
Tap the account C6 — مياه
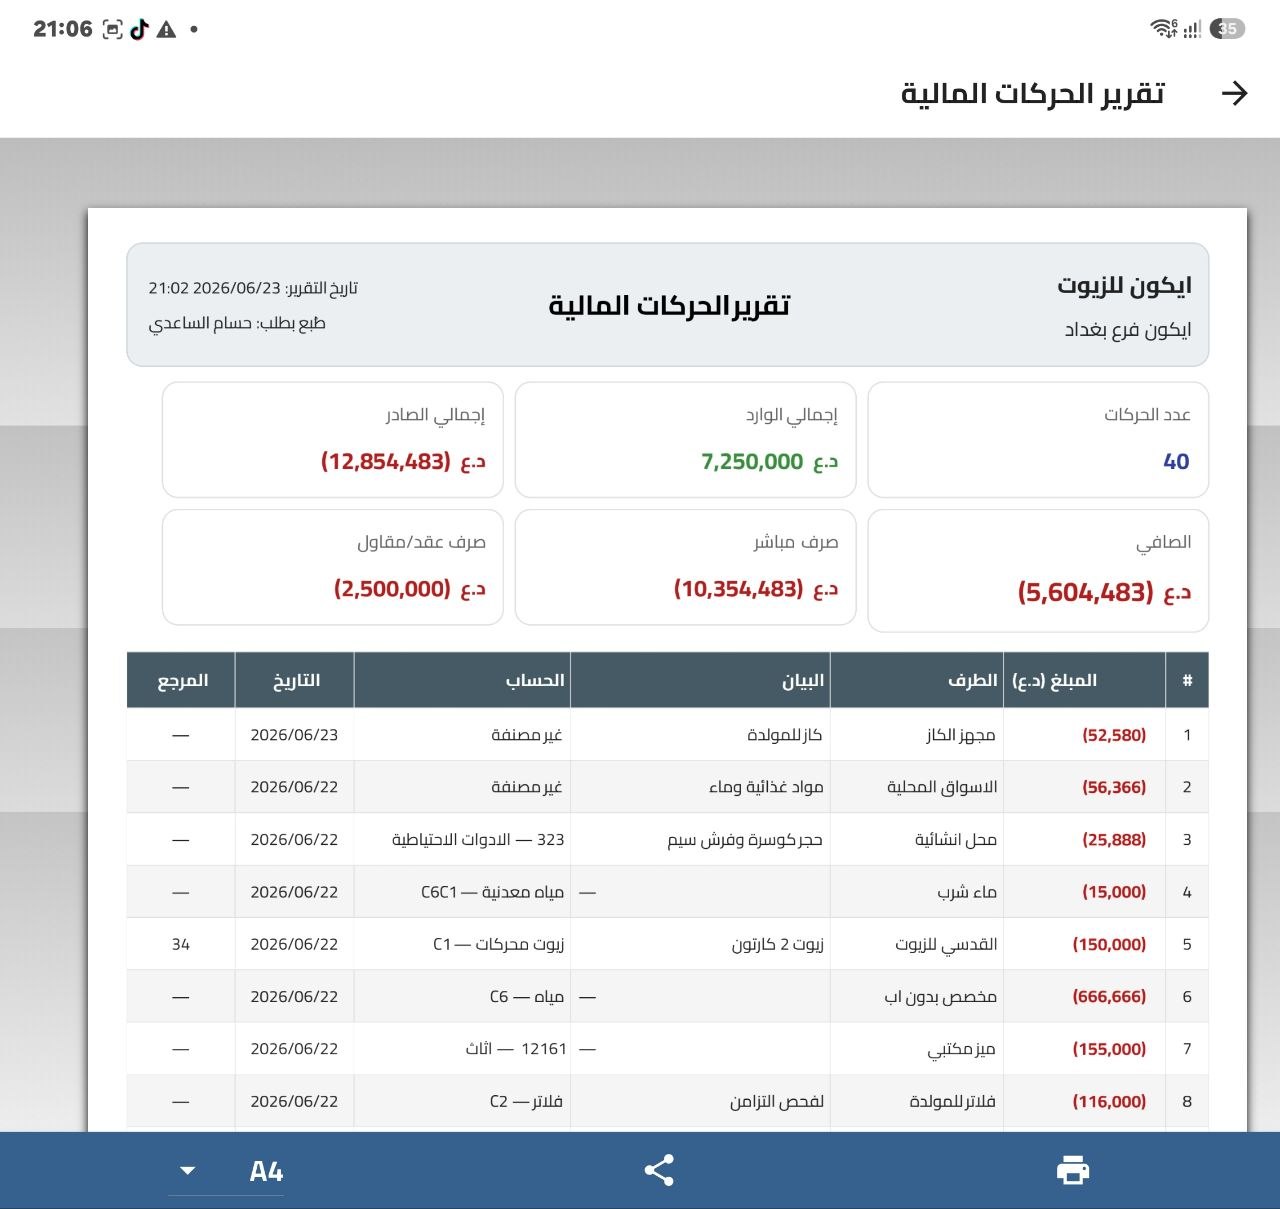click(x=527, y=997)
